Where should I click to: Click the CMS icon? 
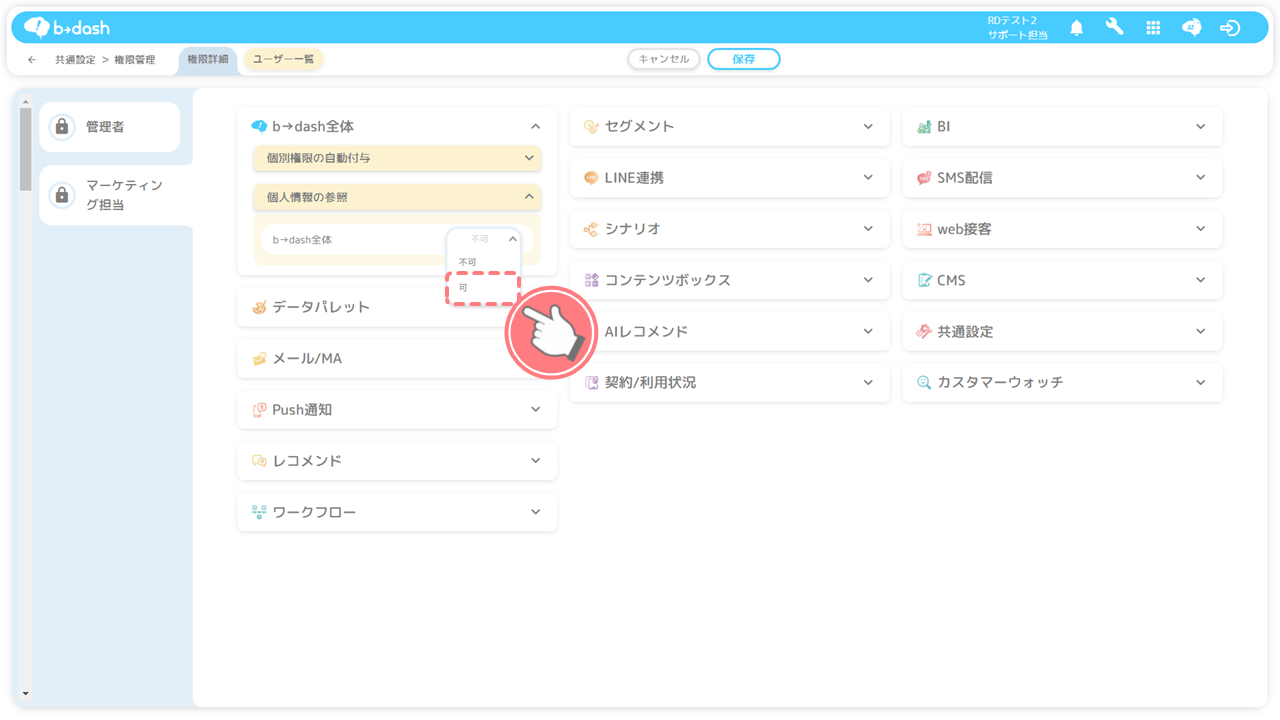pos(924,280)
